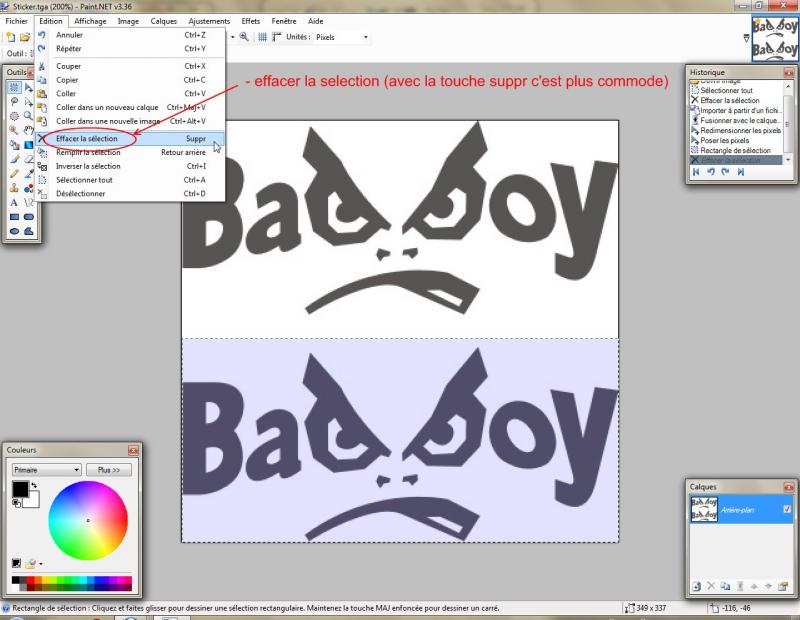Choose Coller dans un nouveau calque
The height and width of the screenshot is (620, 800).
[x=131, y=108]
